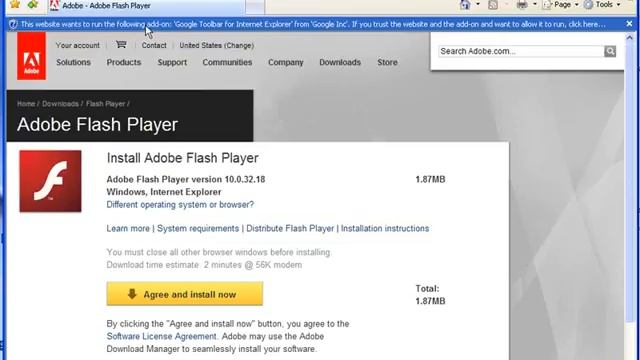Open the Installation instructions link
This screenshot has height=360, width=640.
pyautogui.click(x=385, y=229)
